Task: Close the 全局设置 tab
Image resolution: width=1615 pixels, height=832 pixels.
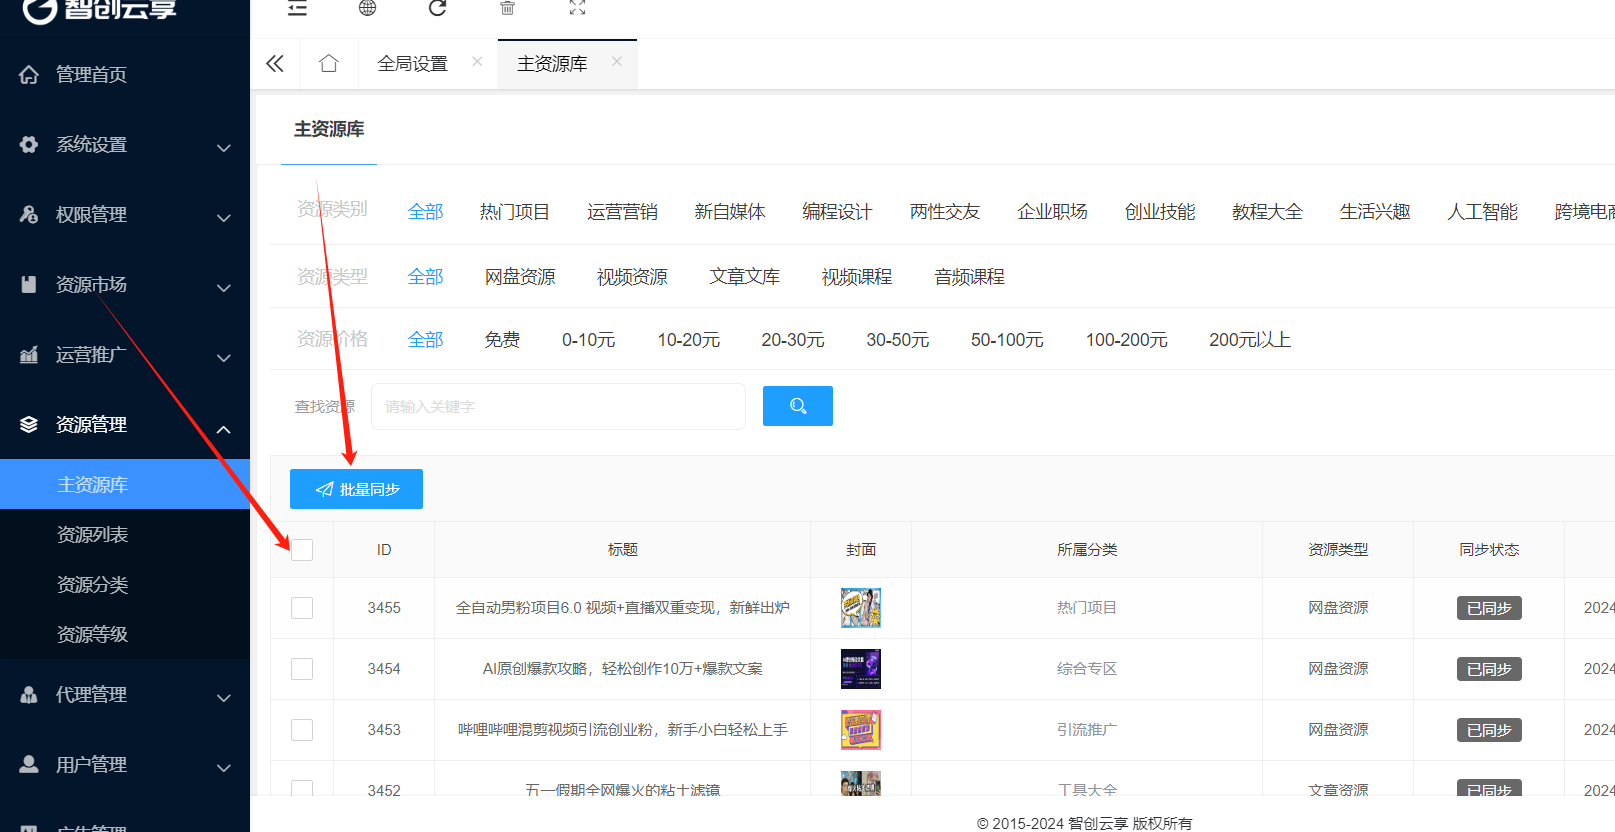Action: [x=477, y=62]
